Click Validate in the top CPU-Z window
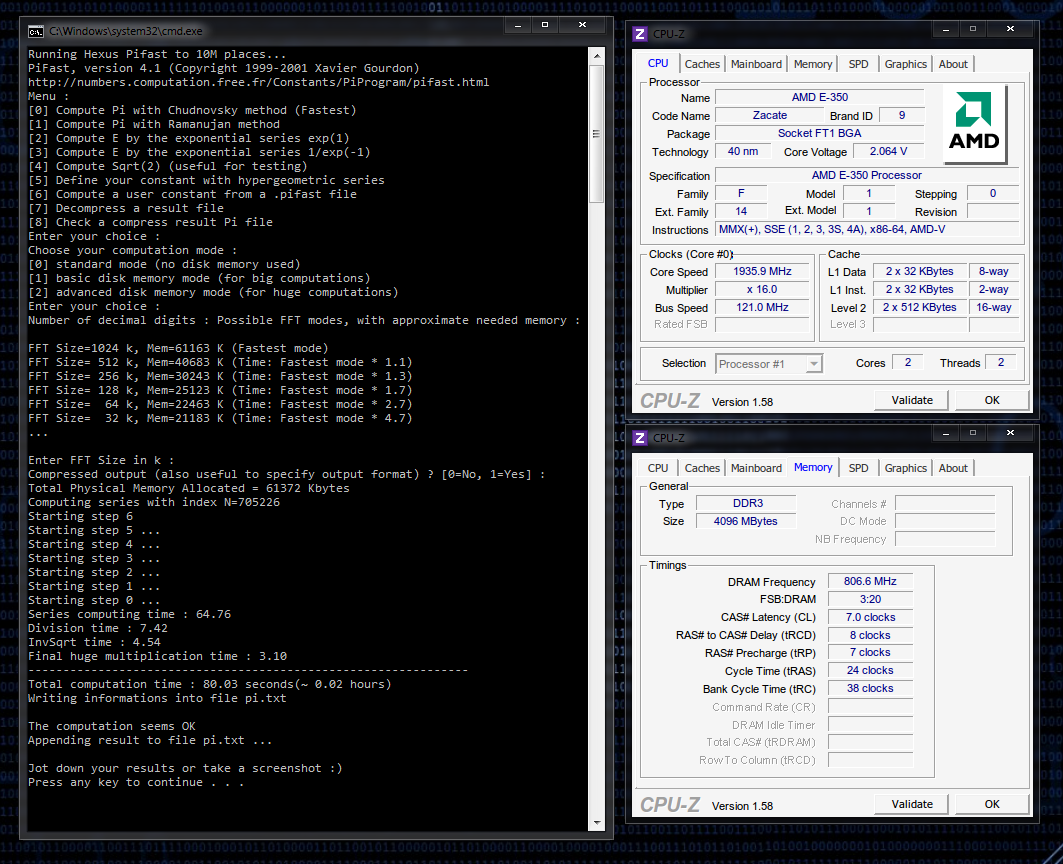1063x864 pixels. pos(912,400)
